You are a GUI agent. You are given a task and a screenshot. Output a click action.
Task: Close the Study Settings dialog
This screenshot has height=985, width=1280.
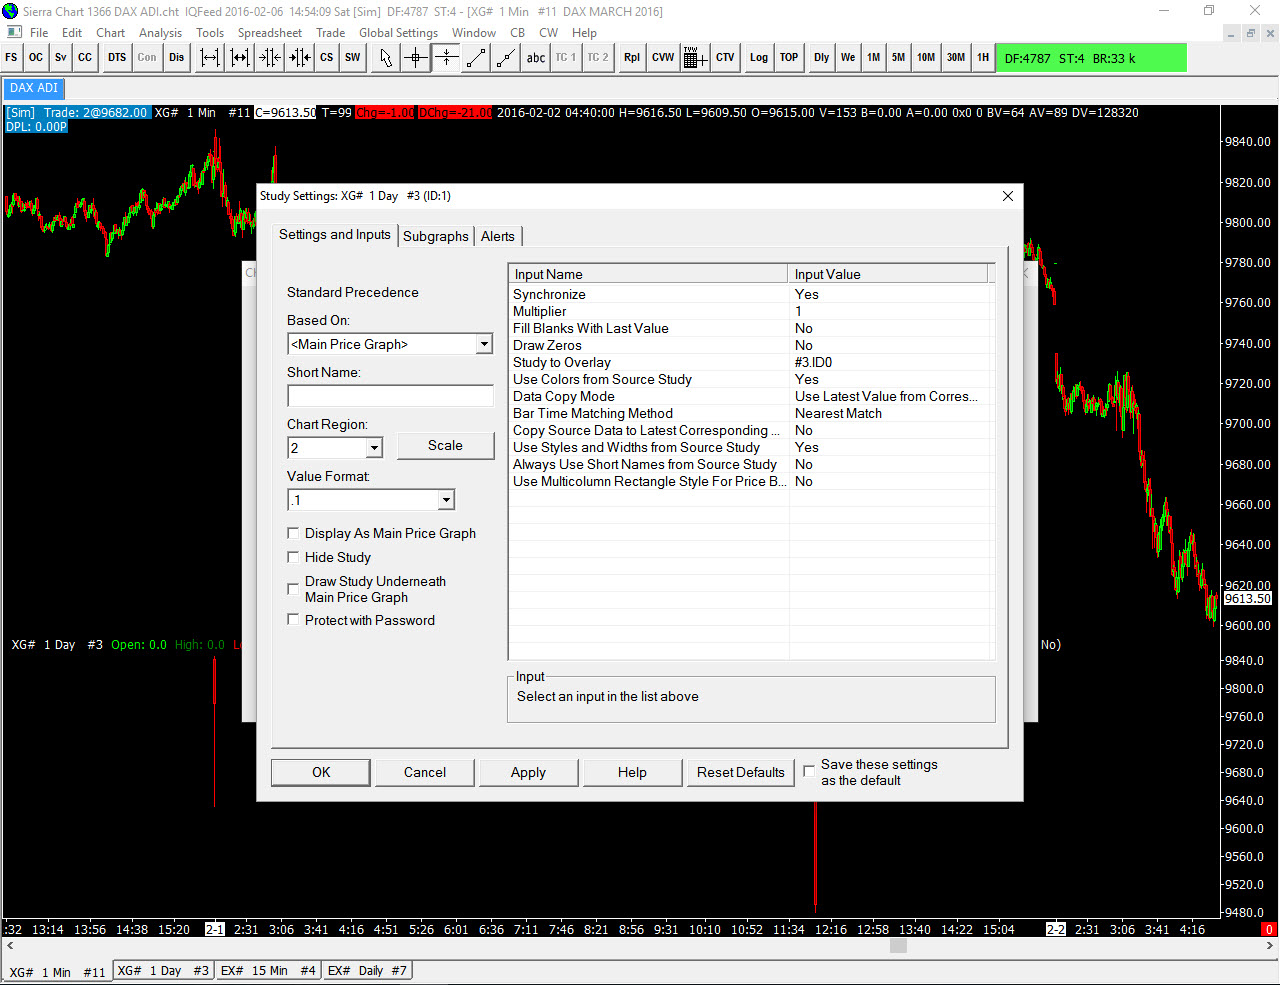1008,196
